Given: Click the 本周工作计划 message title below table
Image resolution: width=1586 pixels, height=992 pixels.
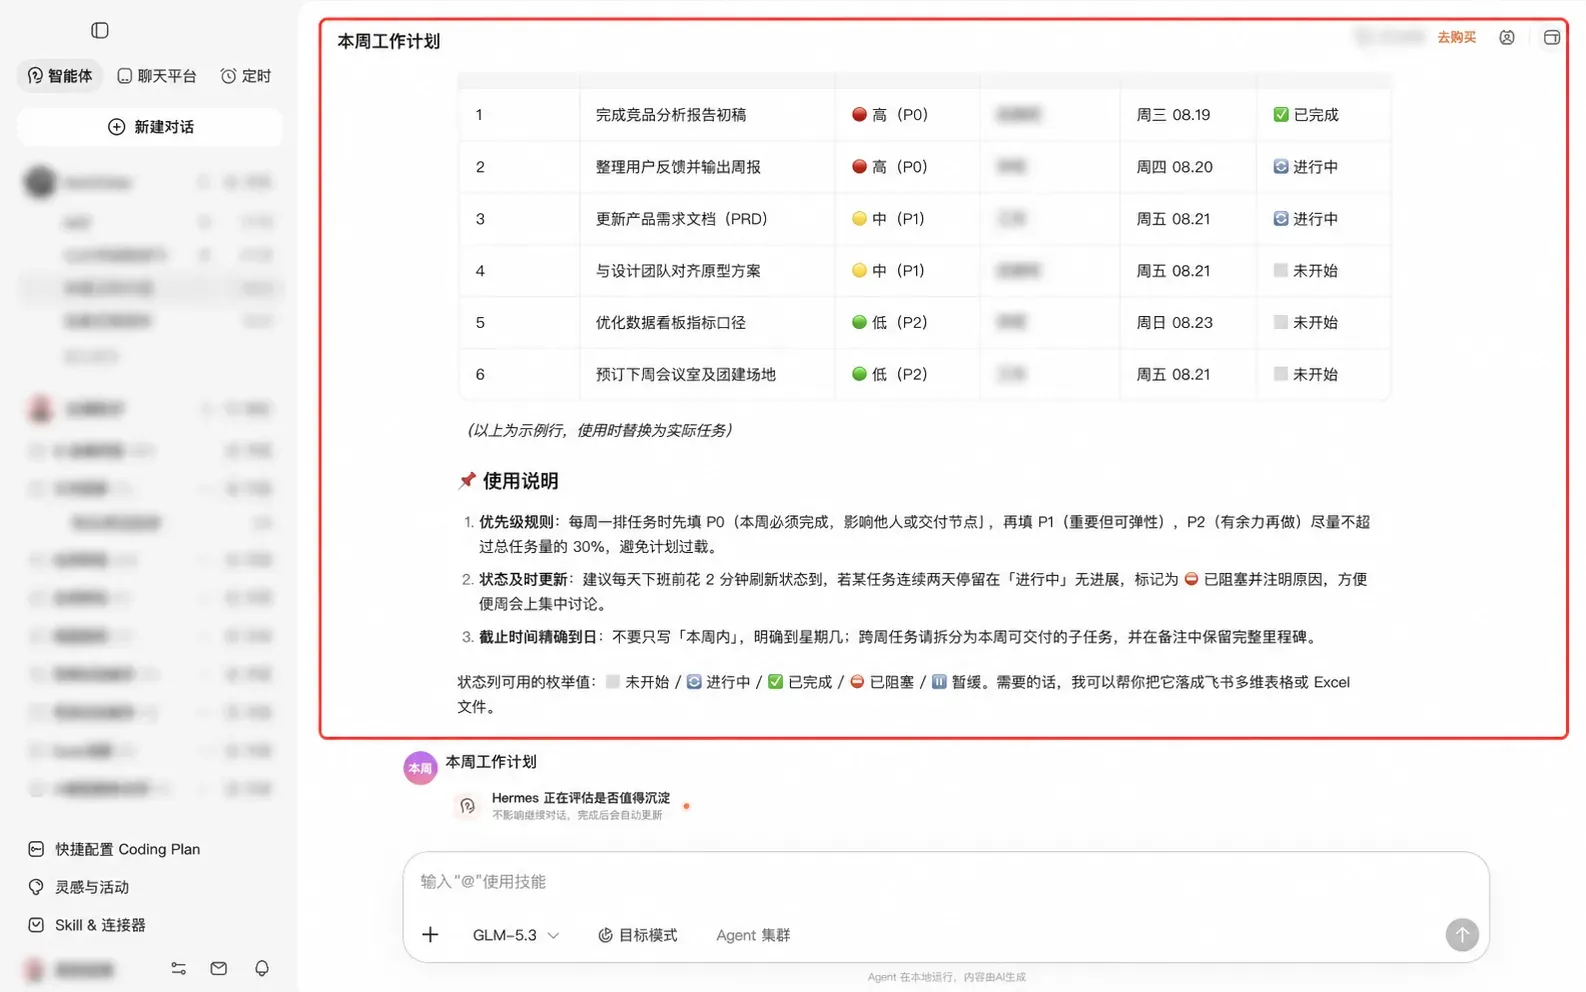Looking at the screenshot, I should pyautogui.click(x=491, y=762).
